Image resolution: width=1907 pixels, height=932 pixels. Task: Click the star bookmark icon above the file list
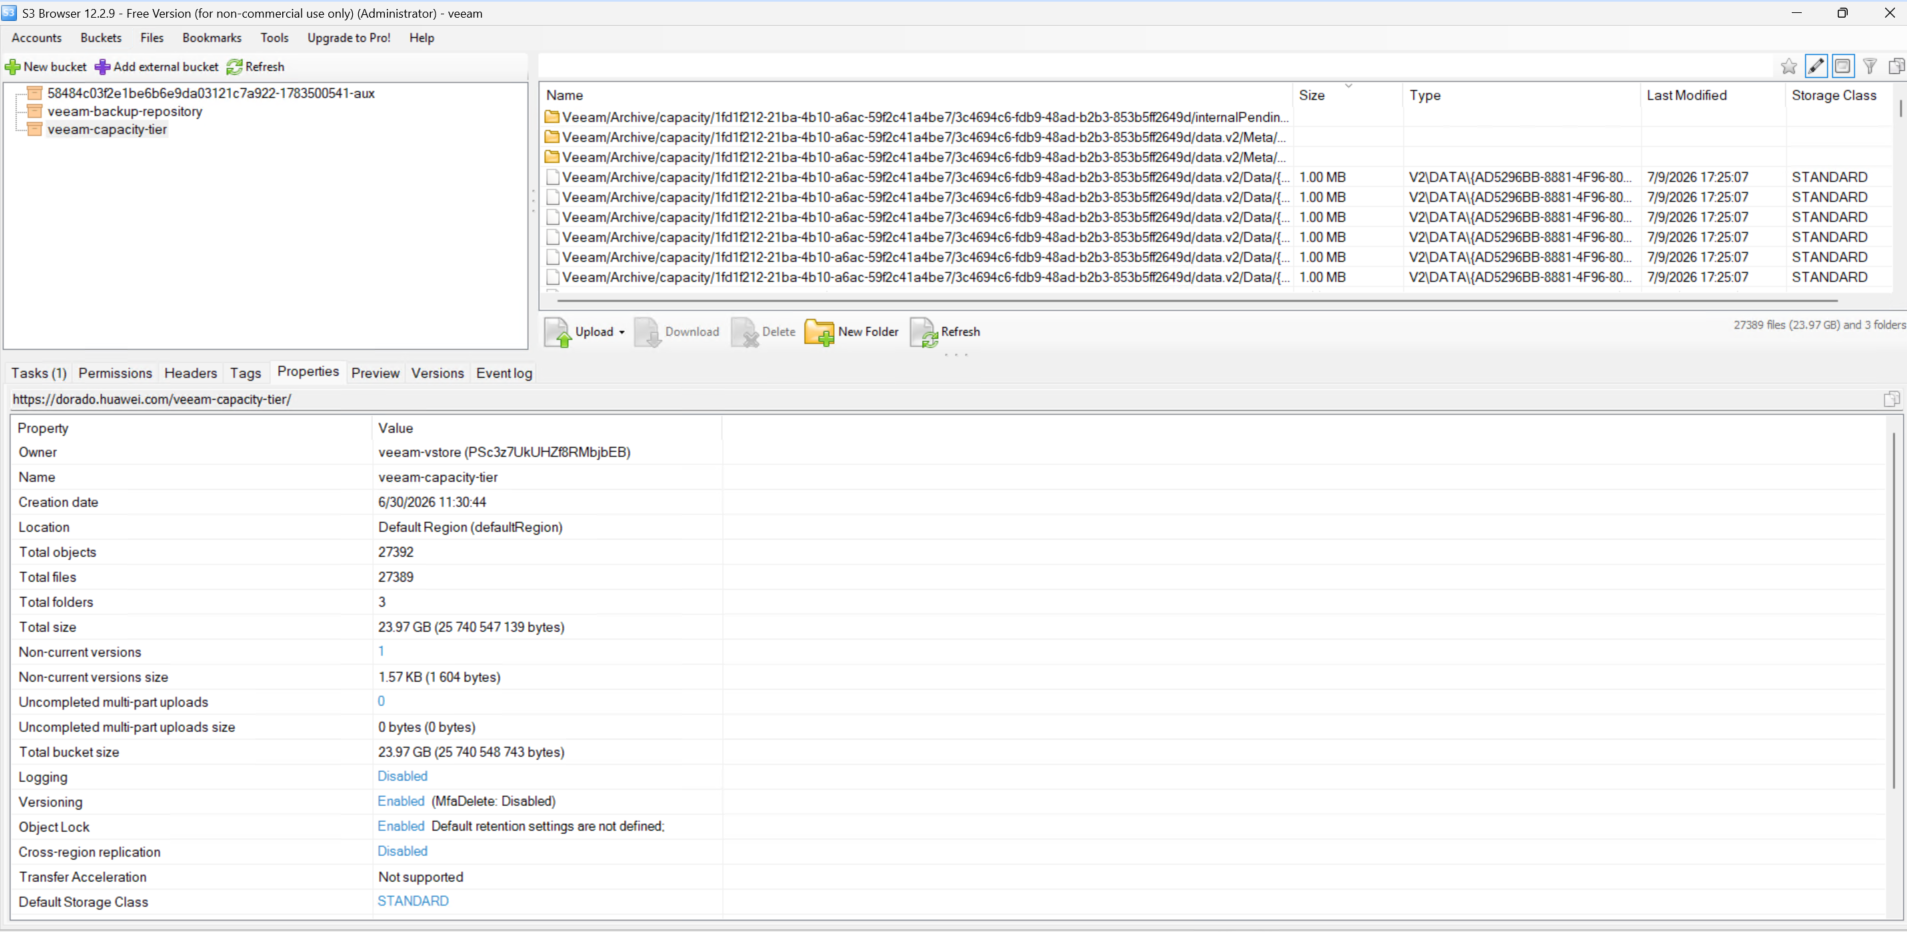[1789, 66]
